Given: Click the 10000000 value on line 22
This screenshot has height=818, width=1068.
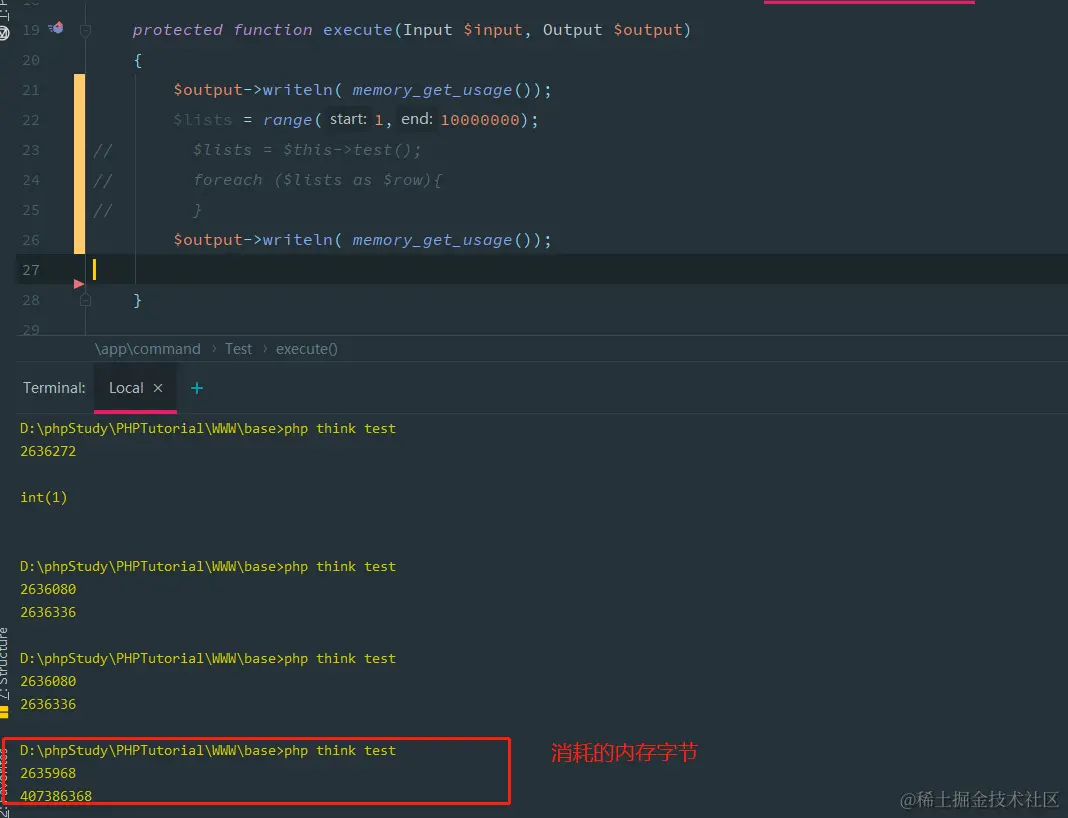Looking at the screenshot, I should [x=480, y=120].
